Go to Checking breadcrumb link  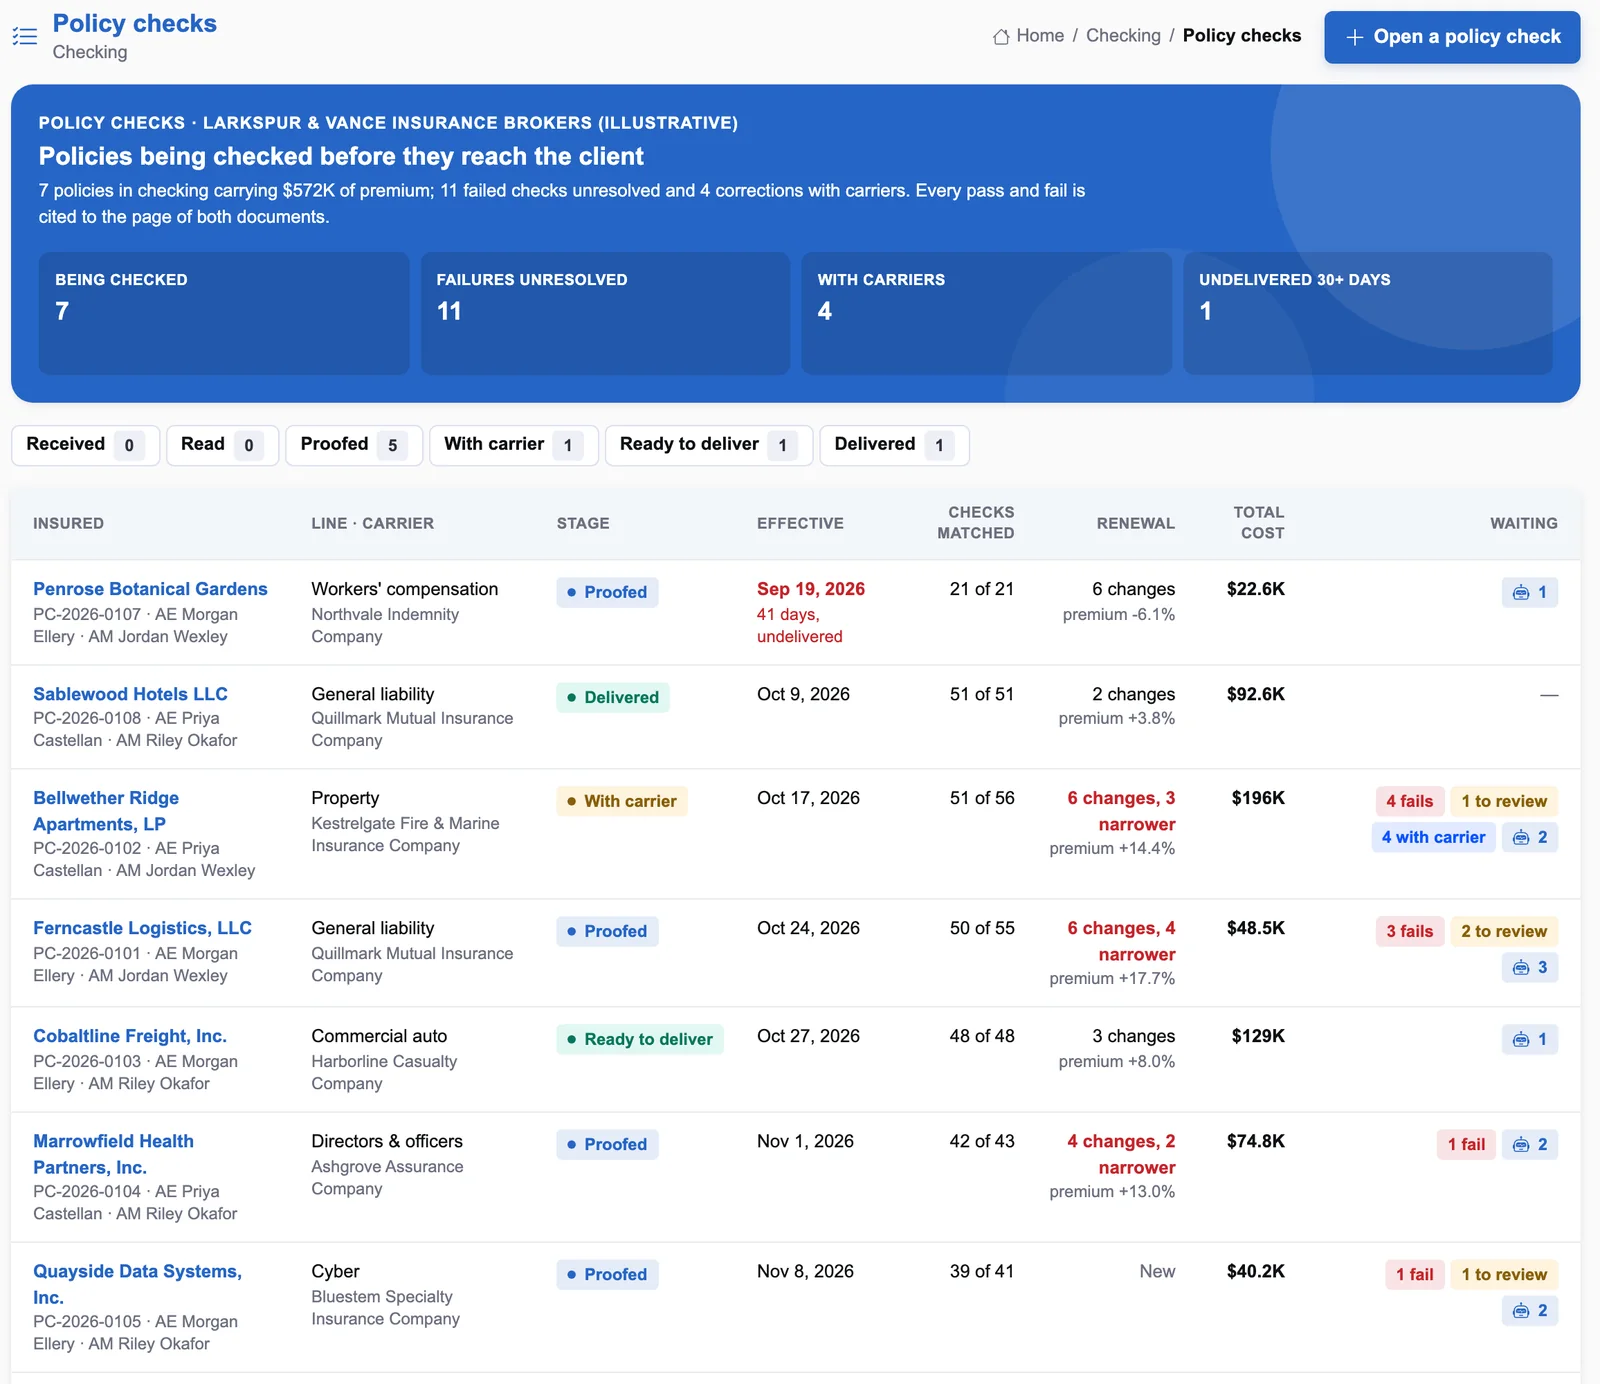(1123, 36)
